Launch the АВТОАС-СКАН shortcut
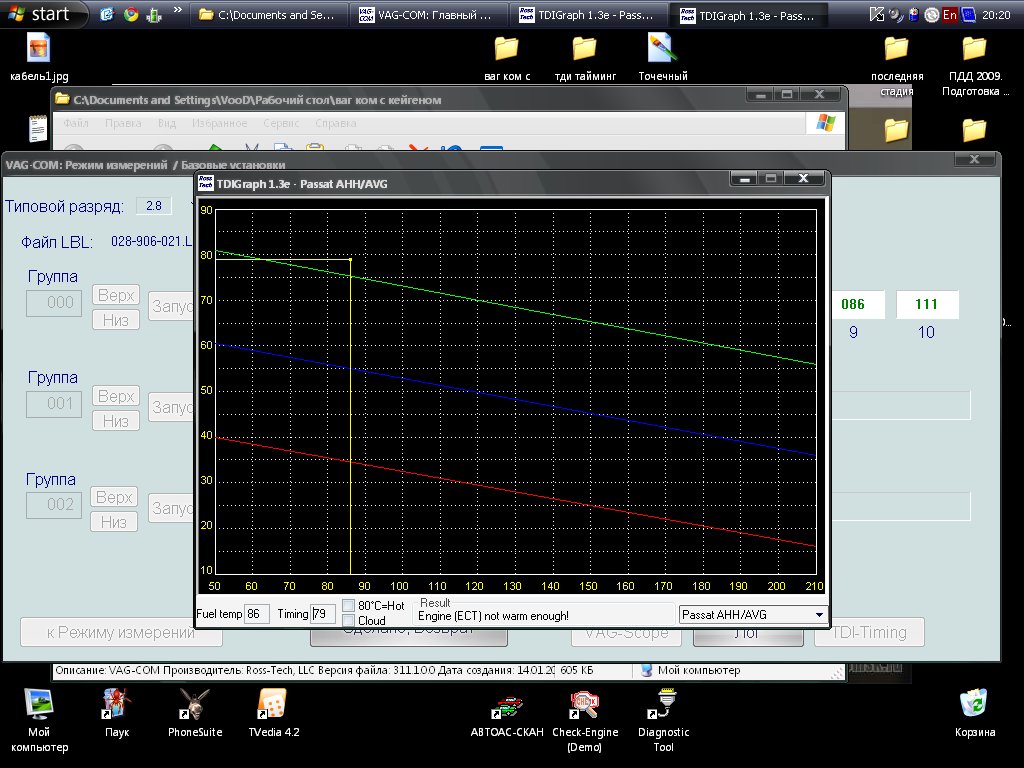 click(x=507, y=714)
